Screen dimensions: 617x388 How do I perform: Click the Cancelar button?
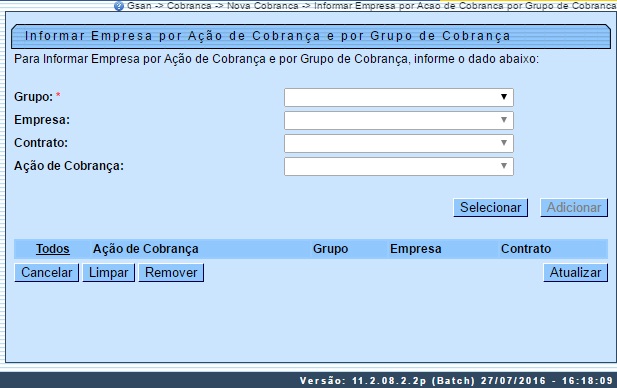(x=46, y=272)
